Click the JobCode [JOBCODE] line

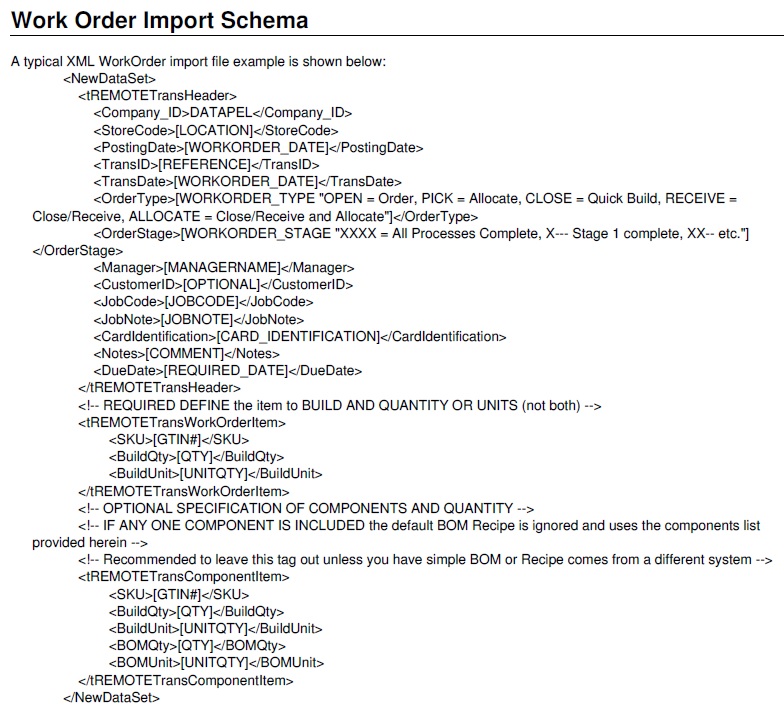pyautogui.click(x=203, y=302)
